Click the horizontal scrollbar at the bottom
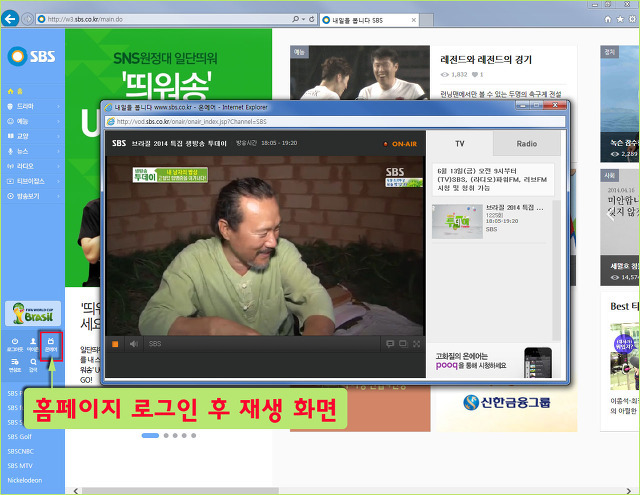 [x=180, y=491]
